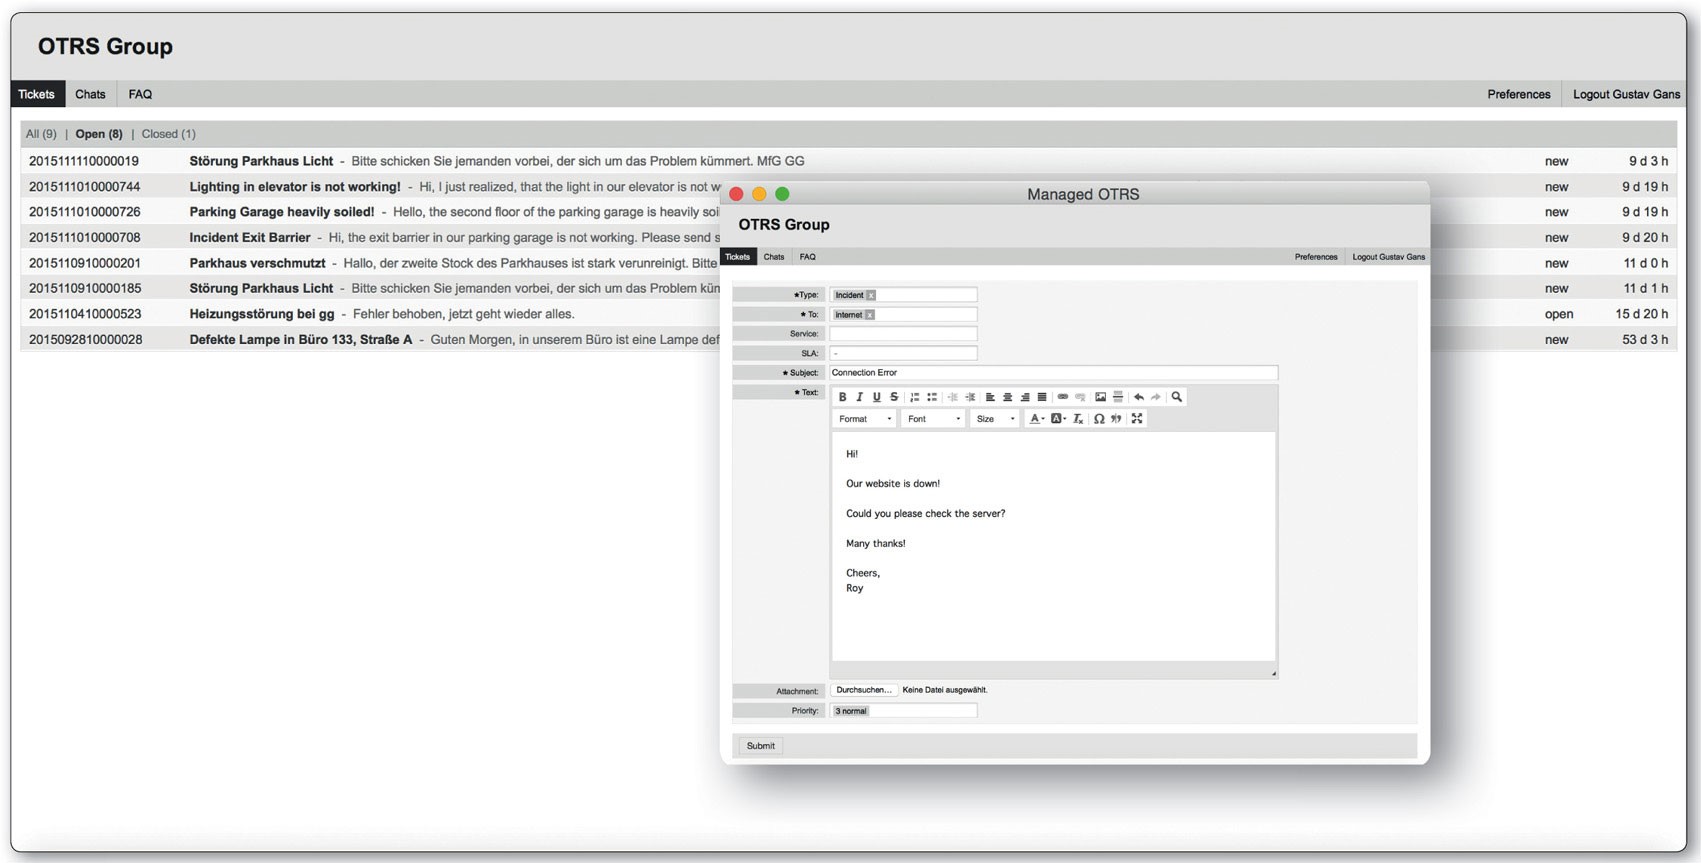The height and width of the screenshot is (863, 1701).
Task: Toggle bold formatting in the text editor
Action: click(842, 397)
